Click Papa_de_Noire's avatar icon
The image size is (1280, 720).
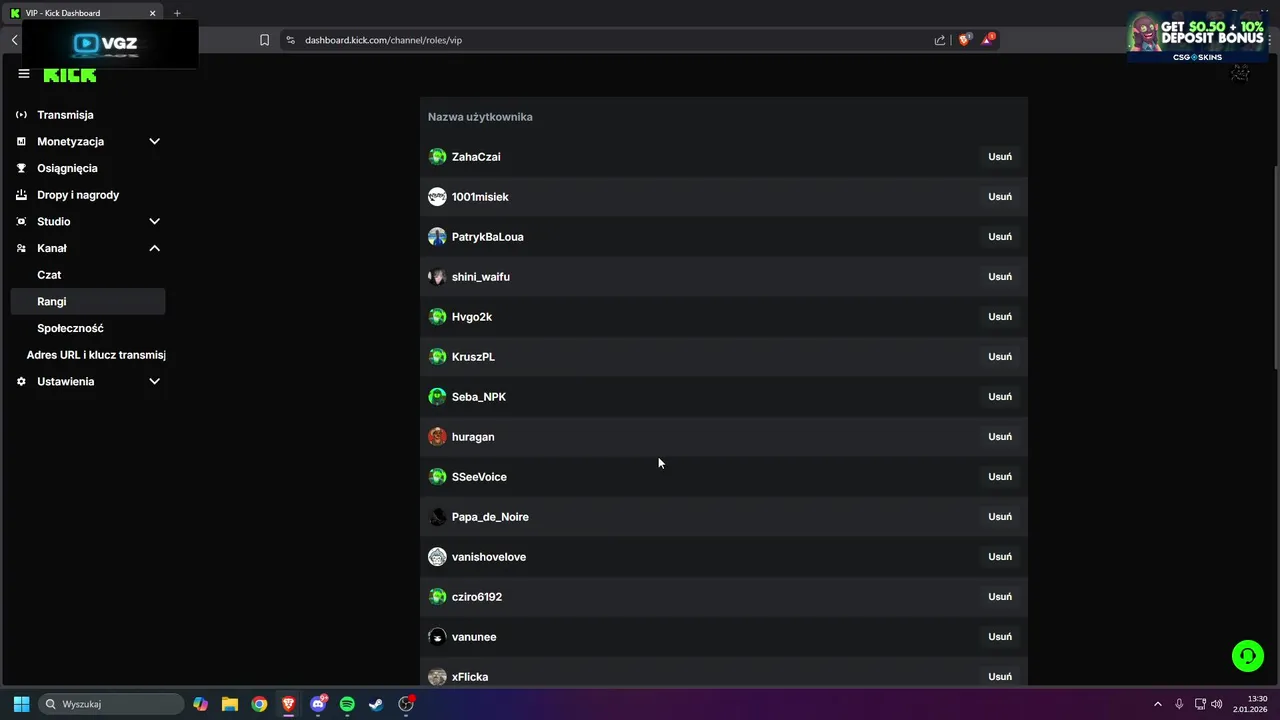(437, 517)
